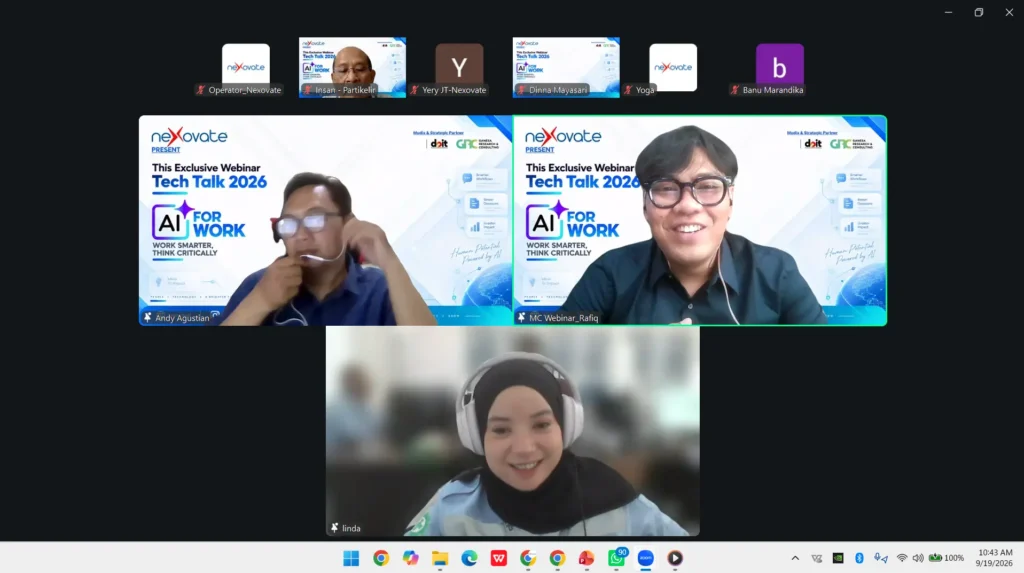Click microphone in-use tray indicator
1024x573 pixels.
pos(881,558)
